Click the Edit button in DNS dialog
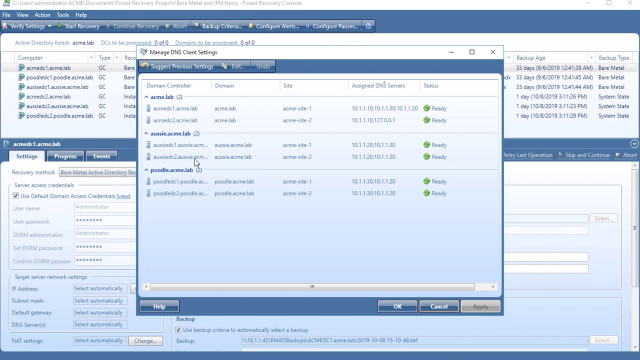The width and height of the screenshot is (640, 360). [x=233, y=66]
